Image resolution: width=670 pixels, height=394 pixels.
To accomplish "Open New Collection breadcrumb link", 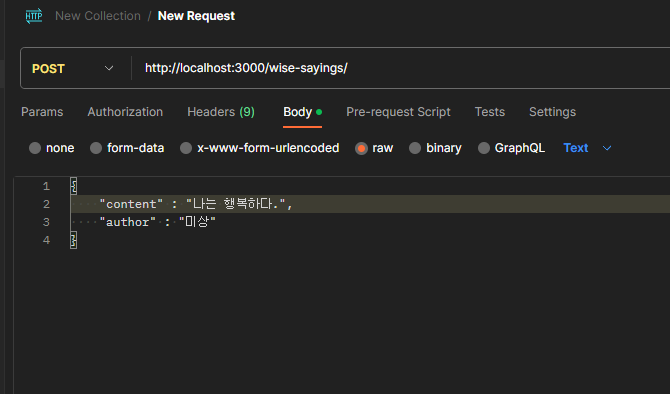I will 98,16.
